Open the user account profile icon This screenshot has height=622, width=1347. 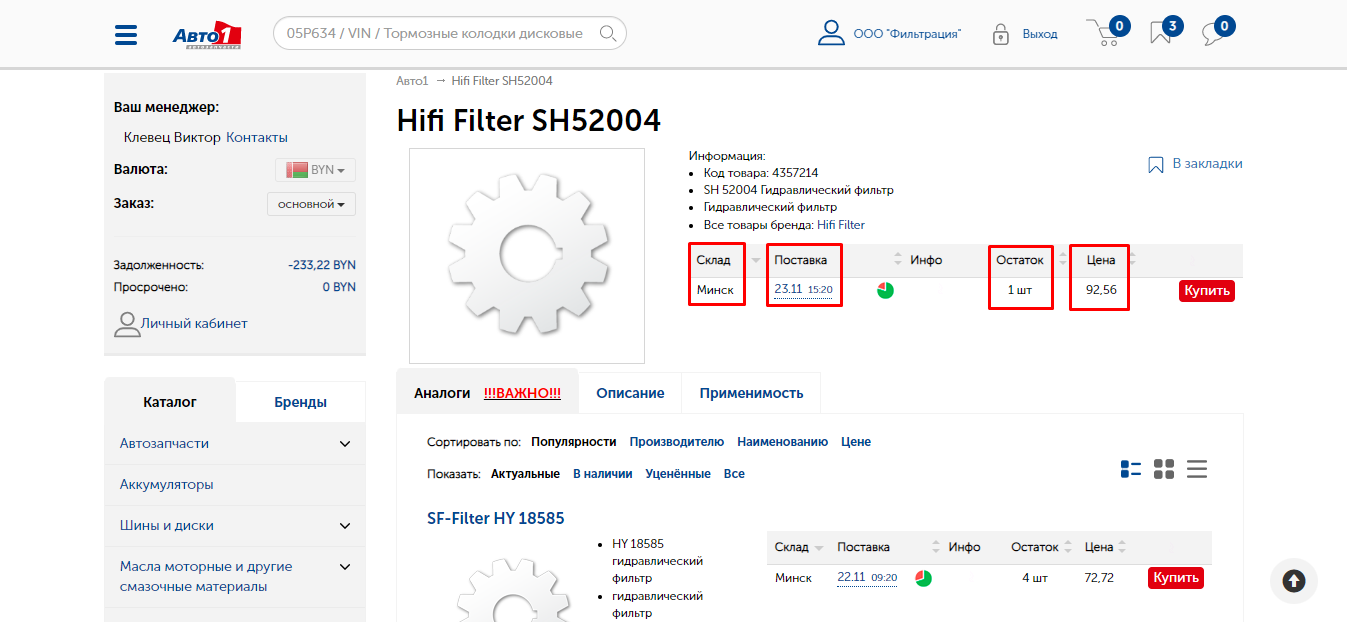click(x=832, y=33)
